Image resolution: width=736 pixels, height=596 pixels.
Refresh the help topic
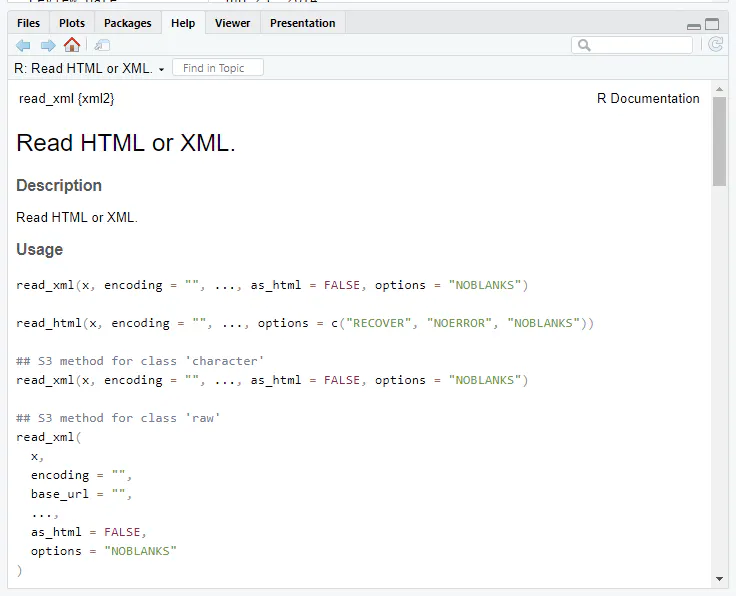715,45
